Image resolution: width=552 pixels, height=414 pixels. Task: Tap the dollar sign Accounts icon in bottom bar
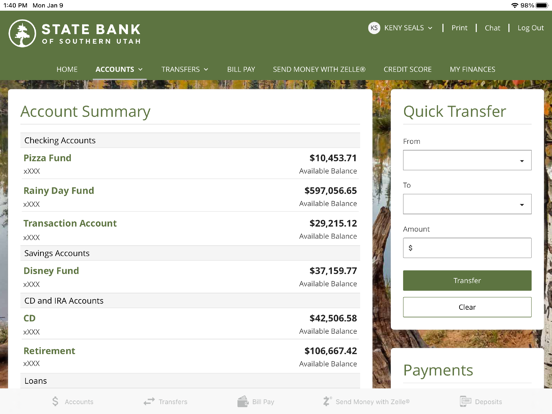55,401
